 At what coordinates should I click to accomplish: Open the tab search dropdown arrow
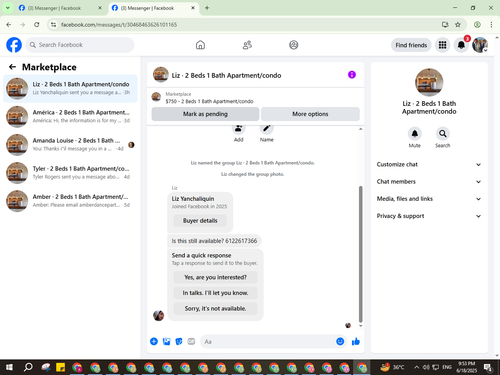8,8
